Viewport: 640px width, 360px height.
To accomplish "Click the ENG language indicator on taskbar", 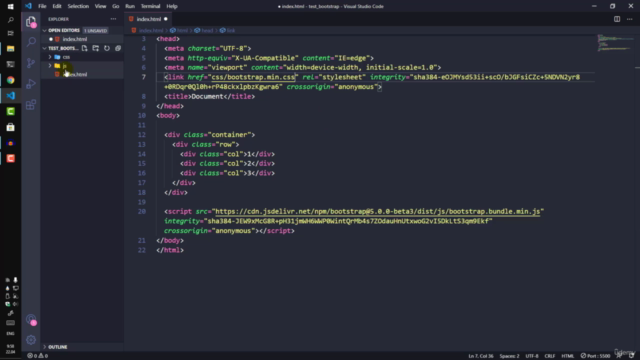I will pos(10,333).
